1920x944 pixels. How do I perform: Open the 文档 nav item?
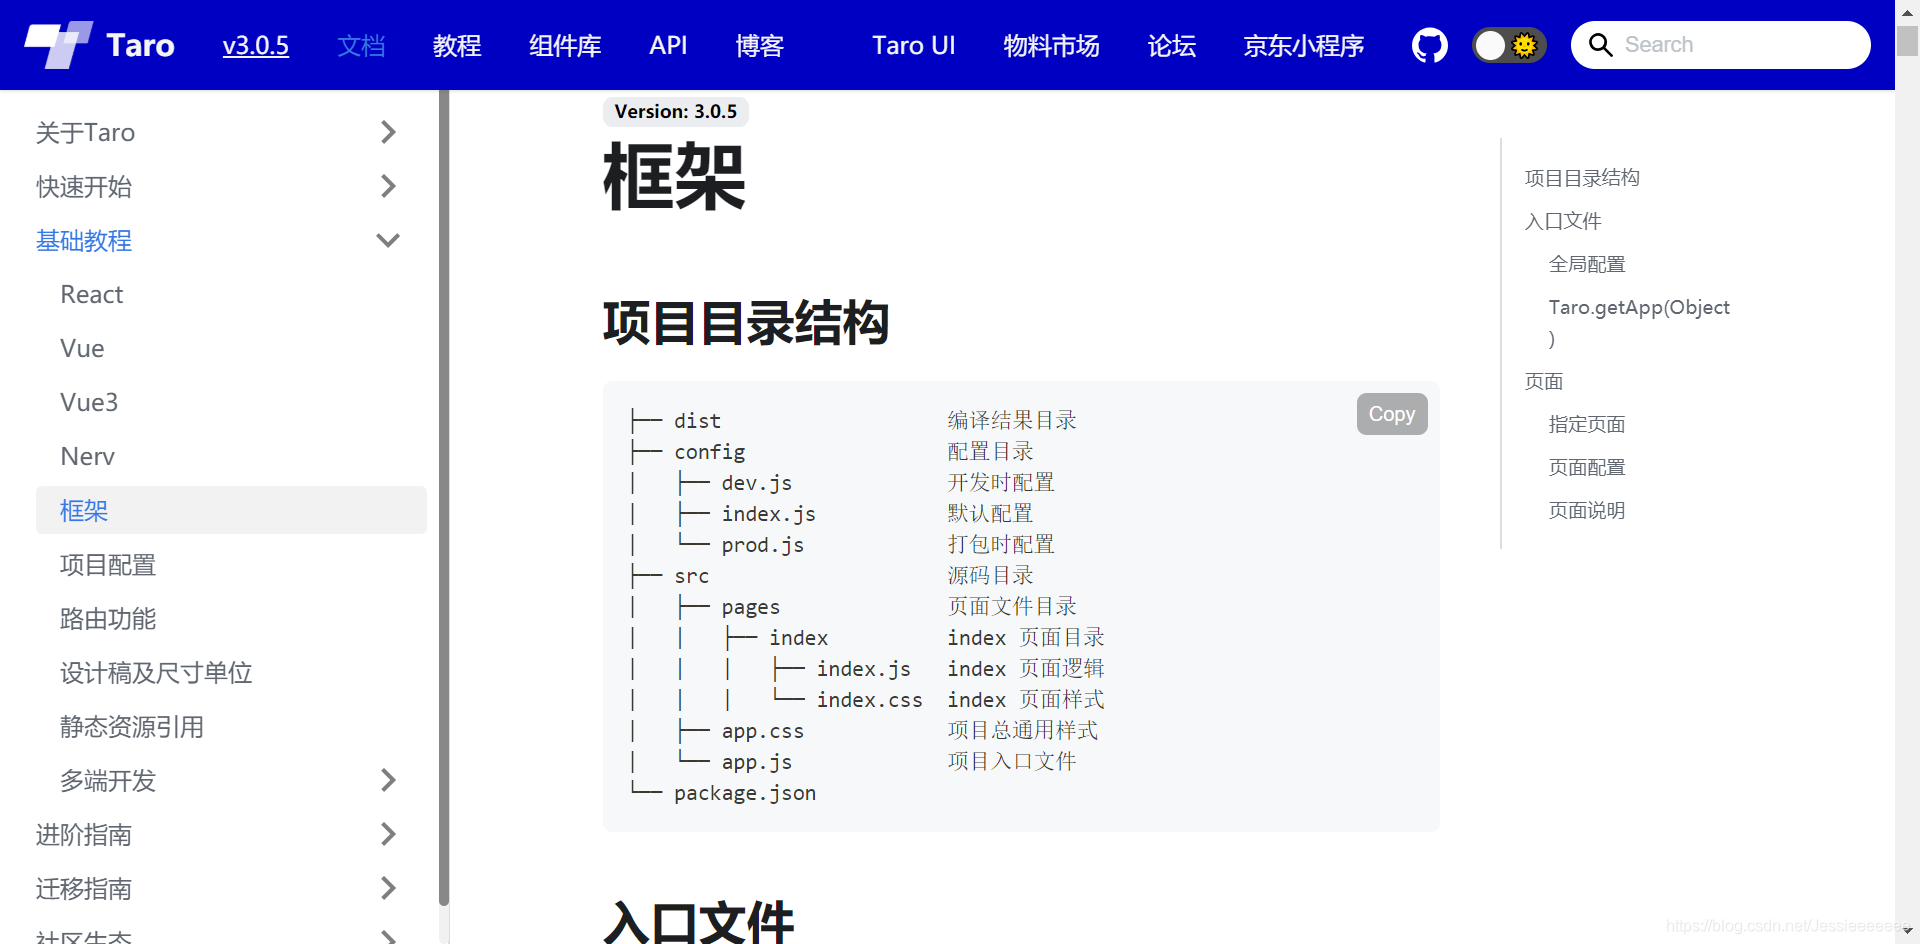pos(361,45)
